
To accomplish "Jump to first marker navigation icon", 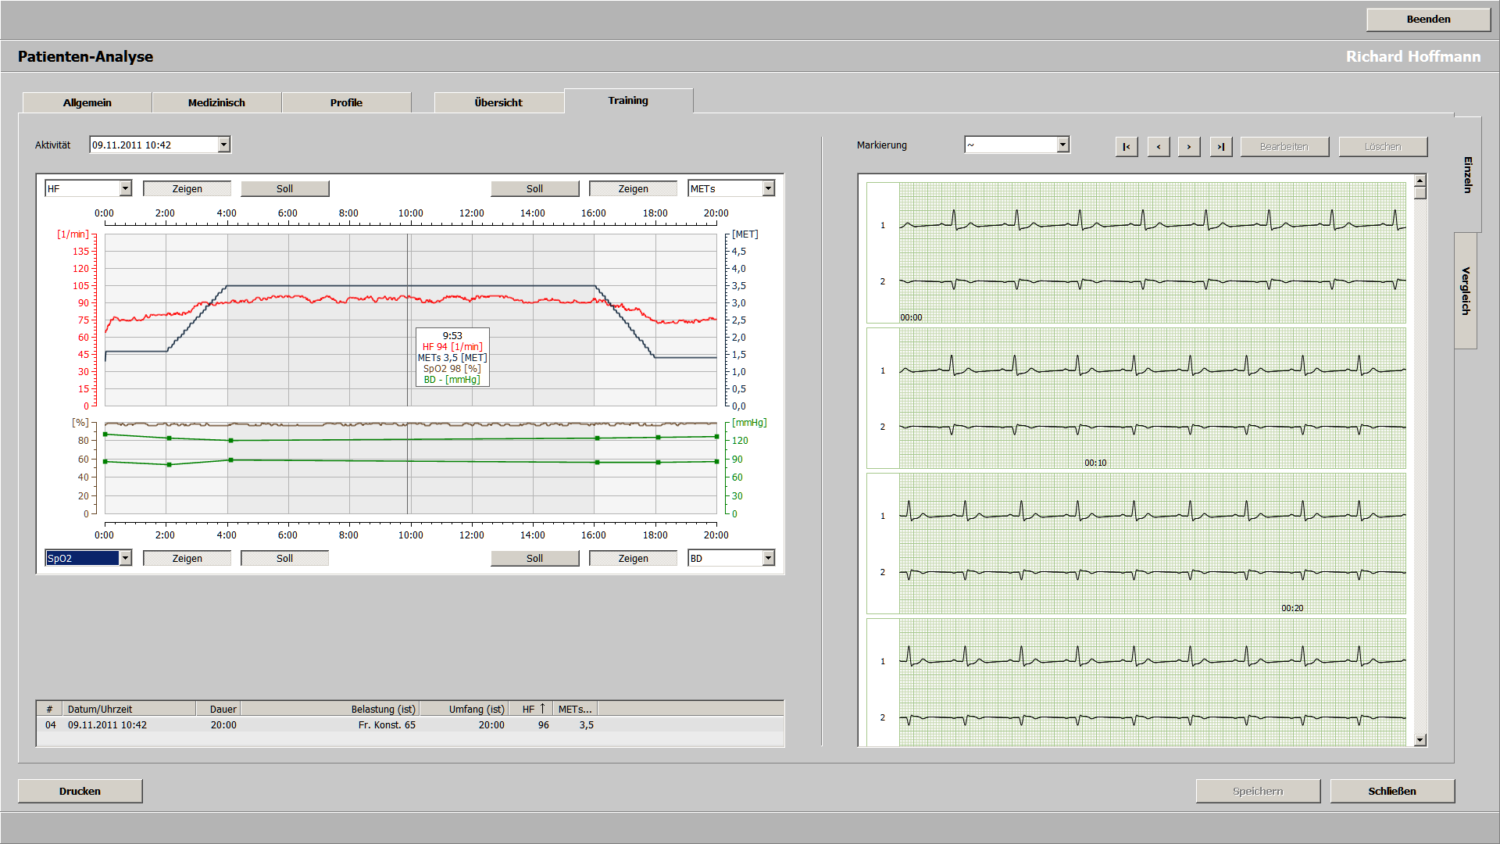I will (1126, 146).
